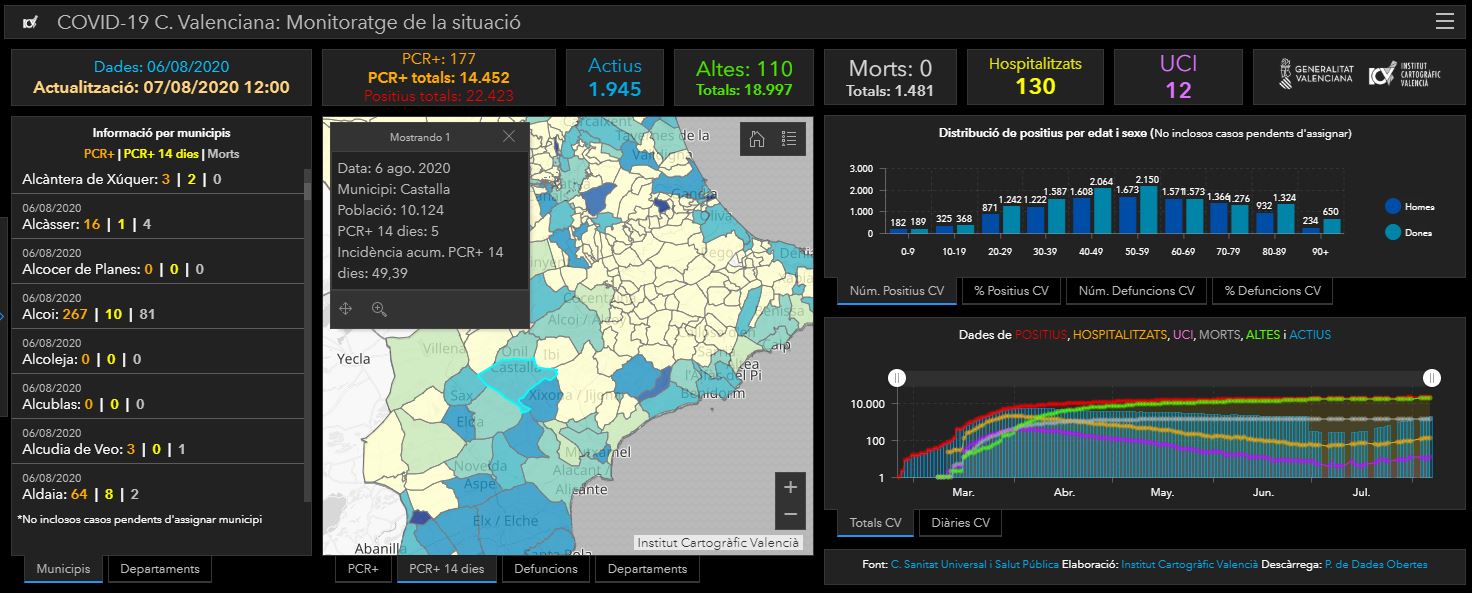Open the map legend list icon
The width and height of the screenshot is (1472, 593).
click(x=789, y=139)
